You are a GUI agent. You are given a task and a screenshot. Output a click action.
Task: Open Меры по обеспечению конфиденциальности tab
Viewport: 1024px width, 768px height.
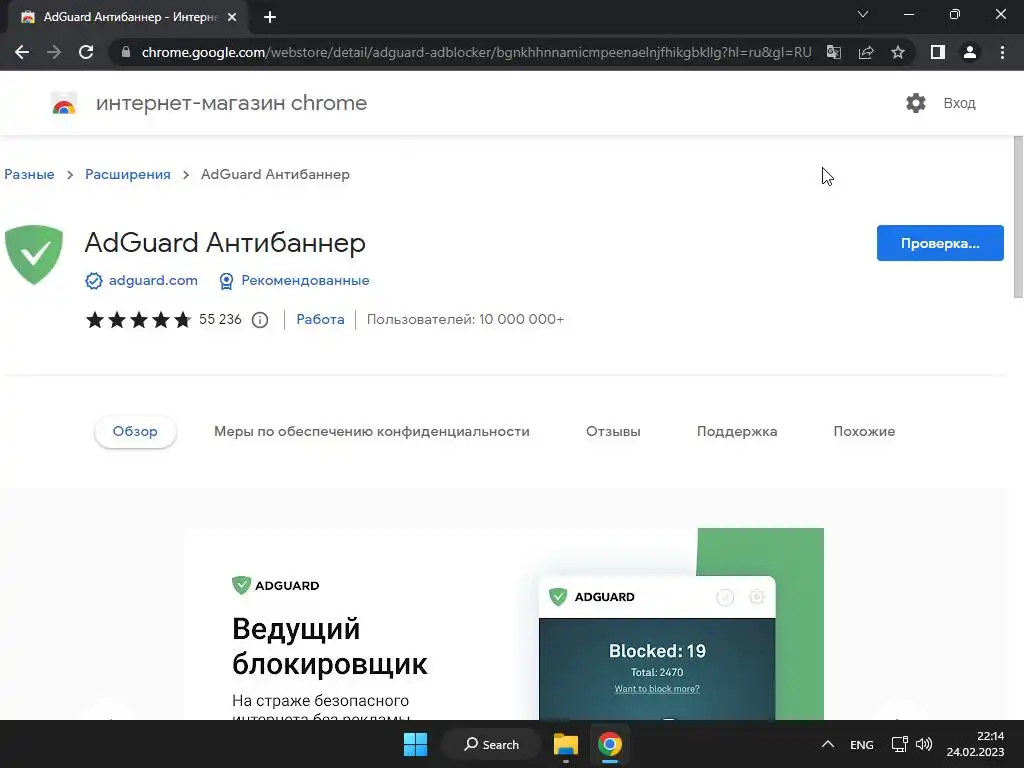(372, 432)
